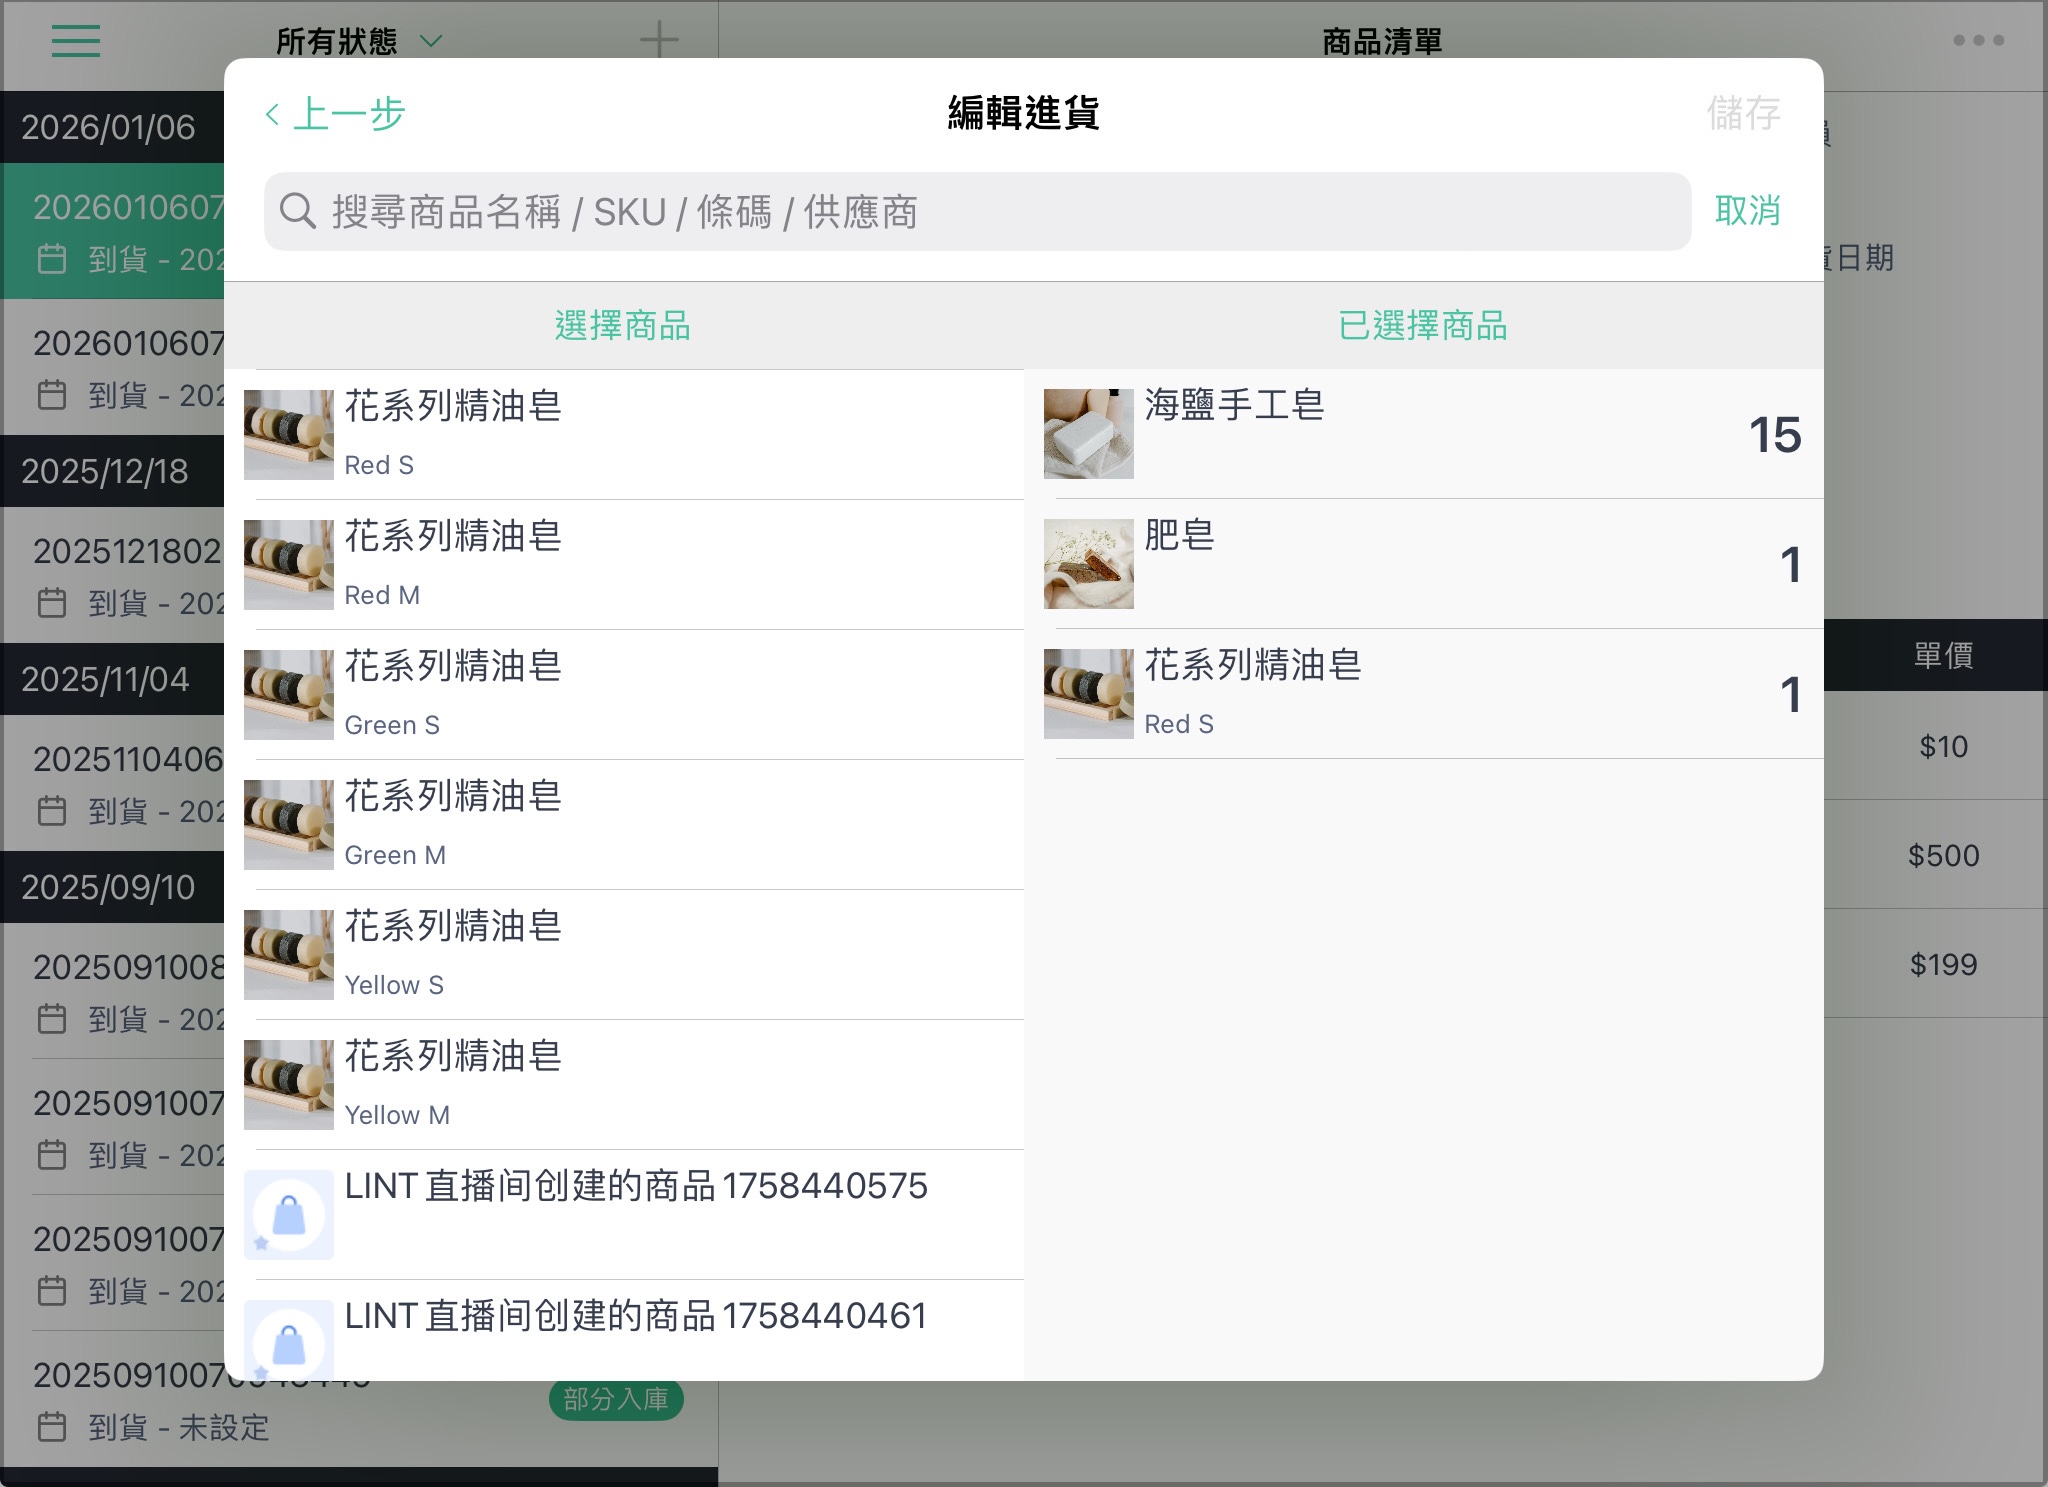Switch to 已選擇商品 tab
This screenshot has height=1487, width=2048.
point(1423,326)
